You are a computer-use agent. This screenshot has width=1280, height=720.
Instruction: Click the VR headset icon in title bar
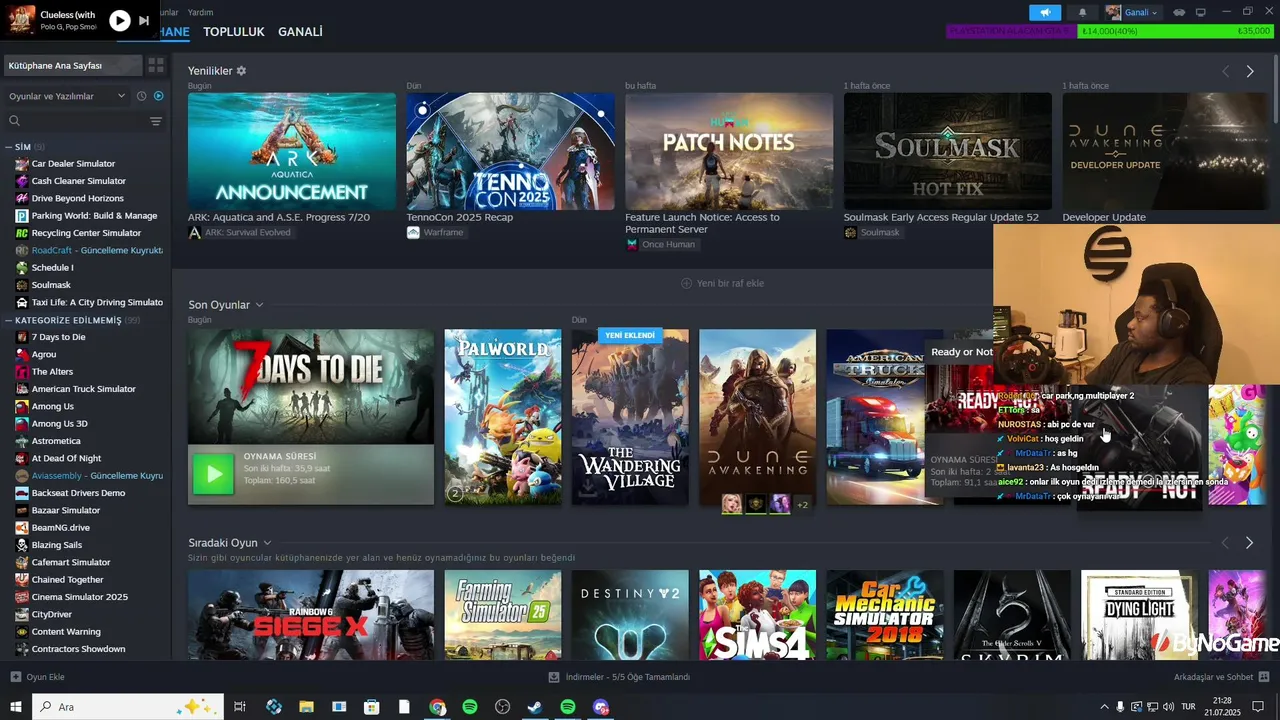coord(1179,13)
